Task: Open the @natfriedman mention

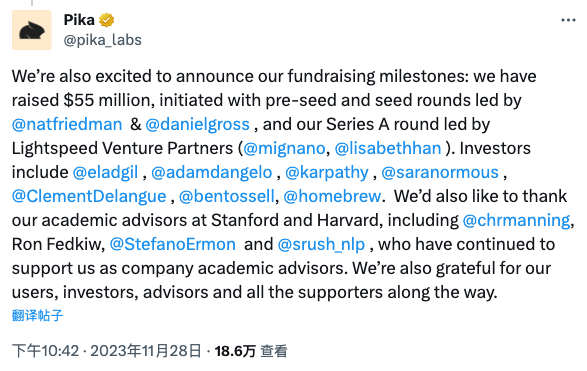Action: (67, 124)
